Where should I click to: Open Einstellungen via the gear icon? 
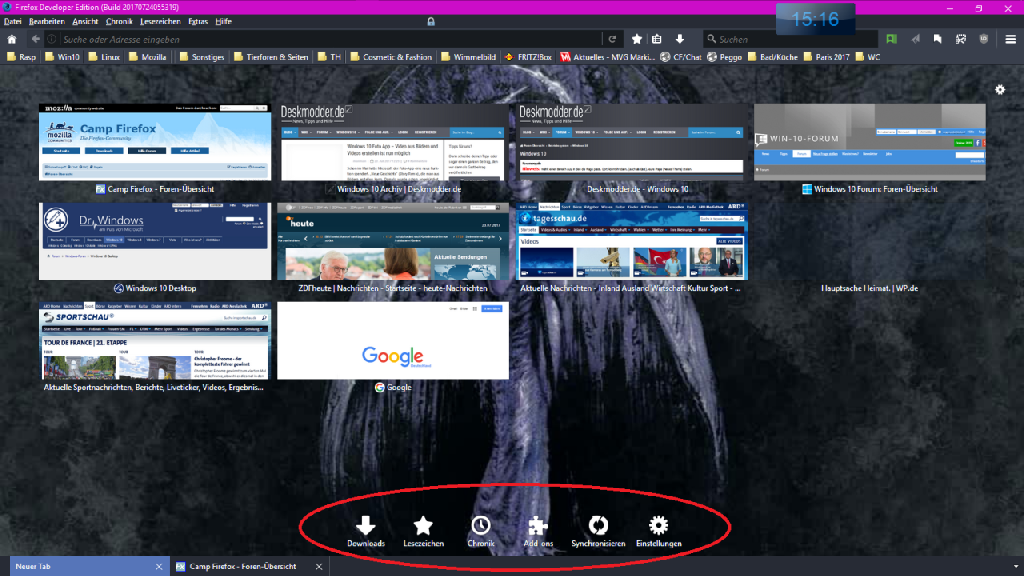click(x=658, y=526)
